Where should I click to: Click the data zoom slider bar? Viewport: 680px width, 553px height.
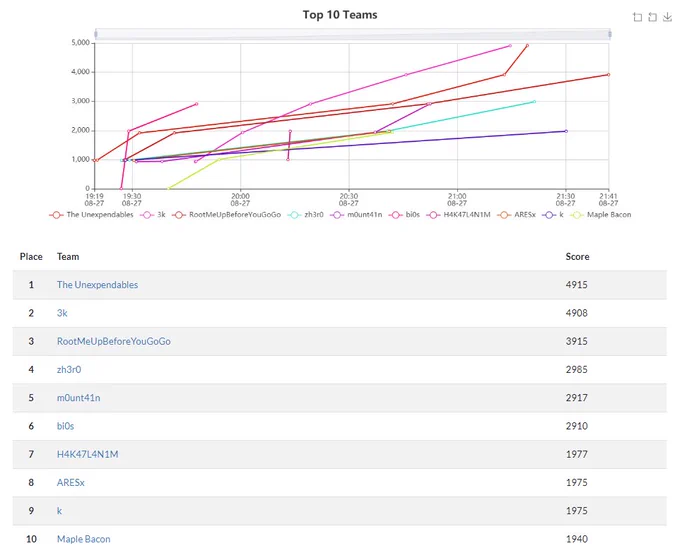(x=353, y=34)
